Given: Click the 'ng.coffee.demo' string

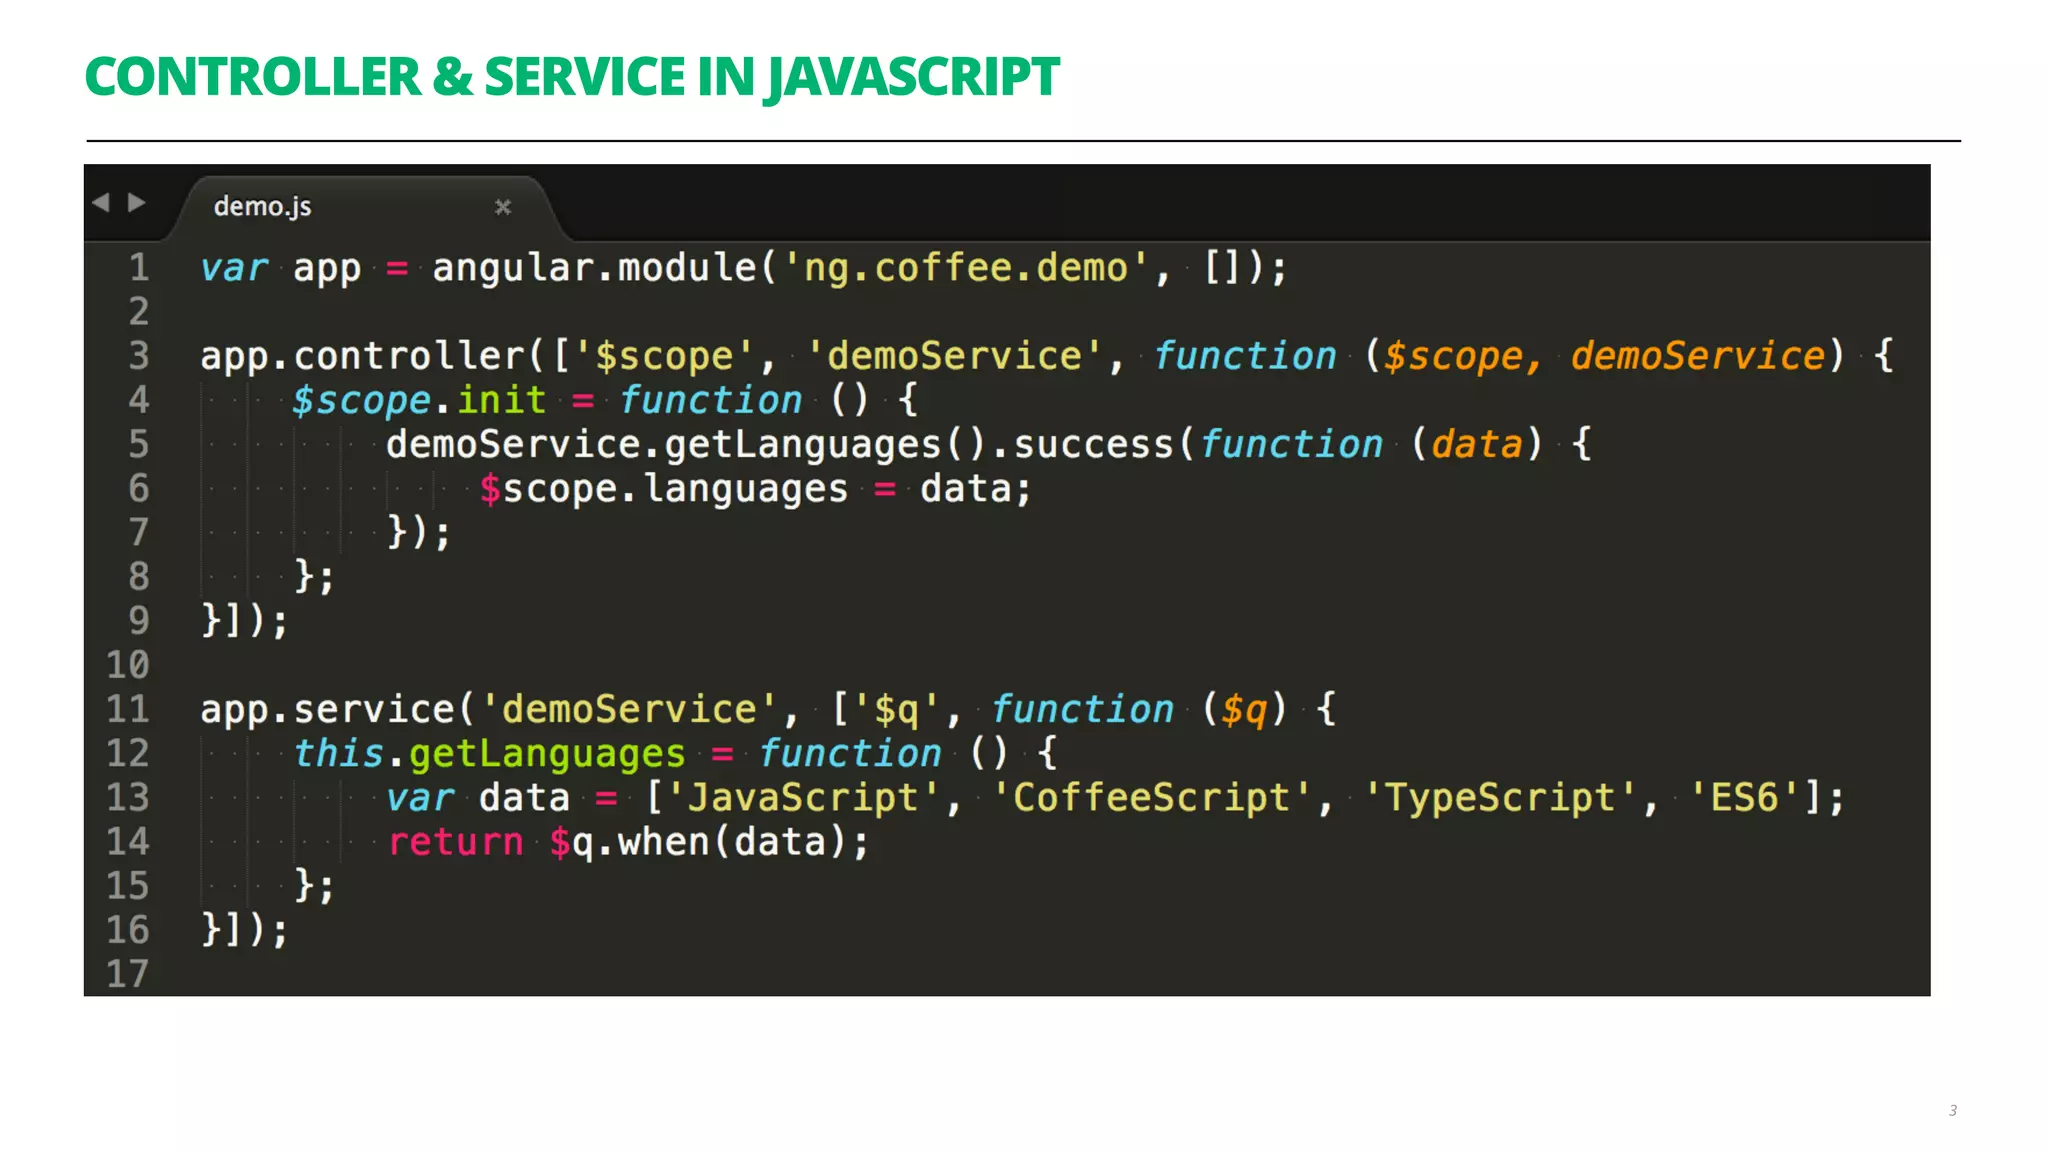Looking at the screenshot, I should coord(965,268).
